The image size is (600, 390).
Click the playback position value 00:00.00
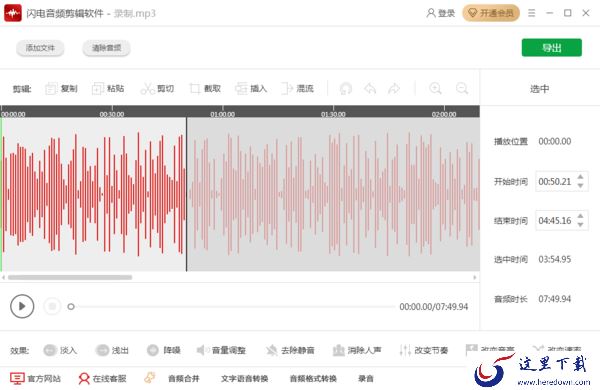tap(555, 141)
